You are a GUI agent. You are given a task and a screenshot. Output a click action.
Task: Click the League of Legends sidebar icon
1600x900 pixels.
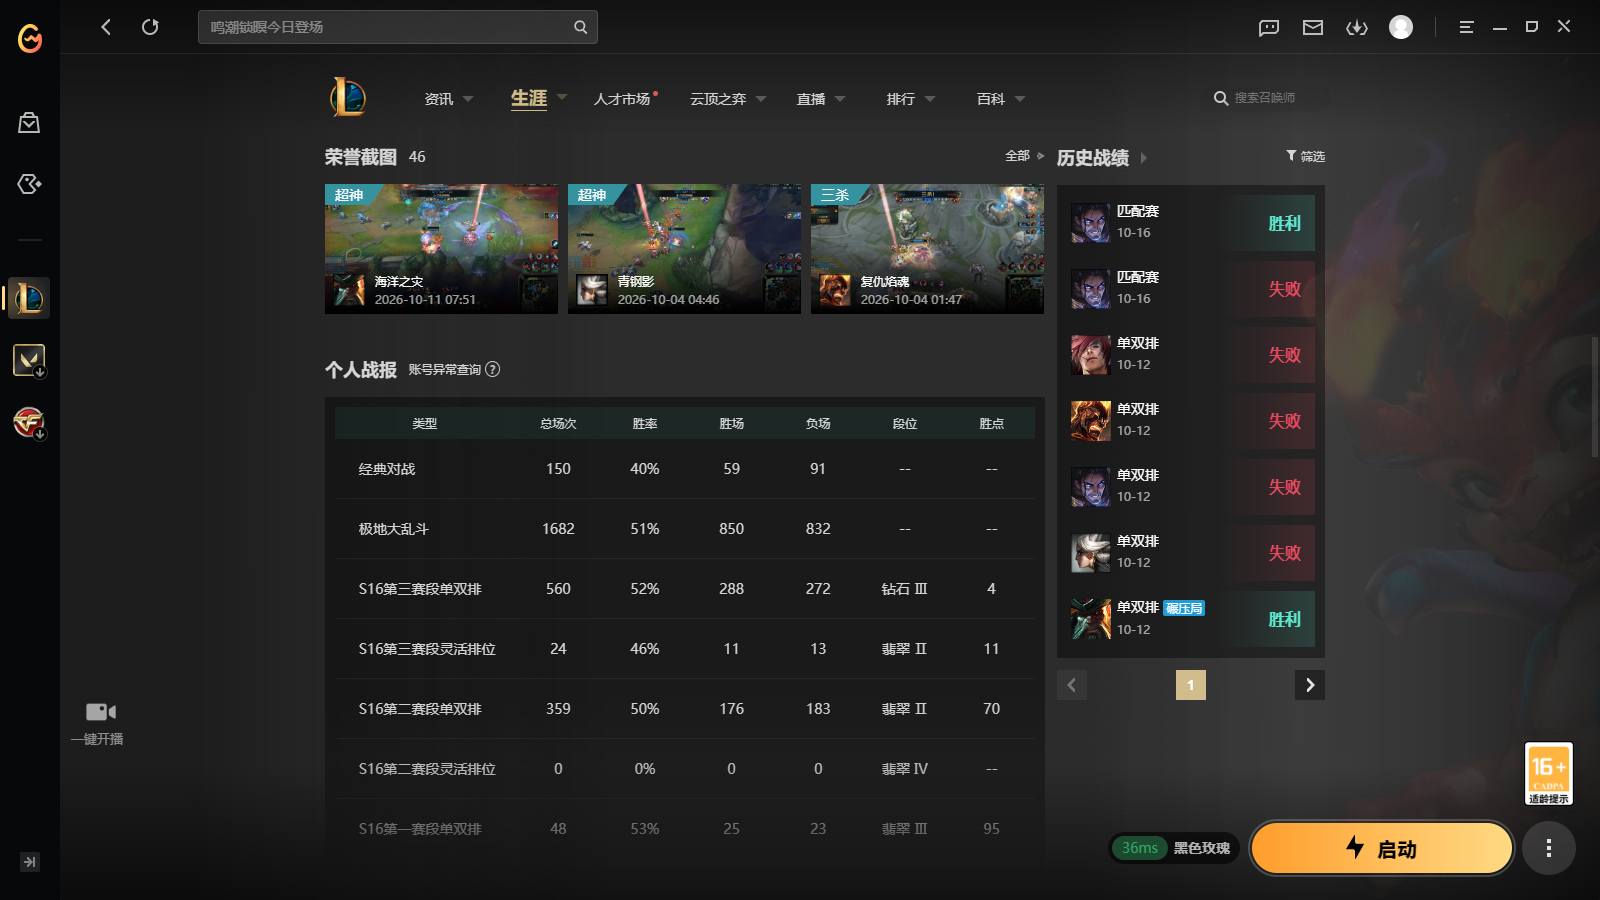click(x=29, y=298)
